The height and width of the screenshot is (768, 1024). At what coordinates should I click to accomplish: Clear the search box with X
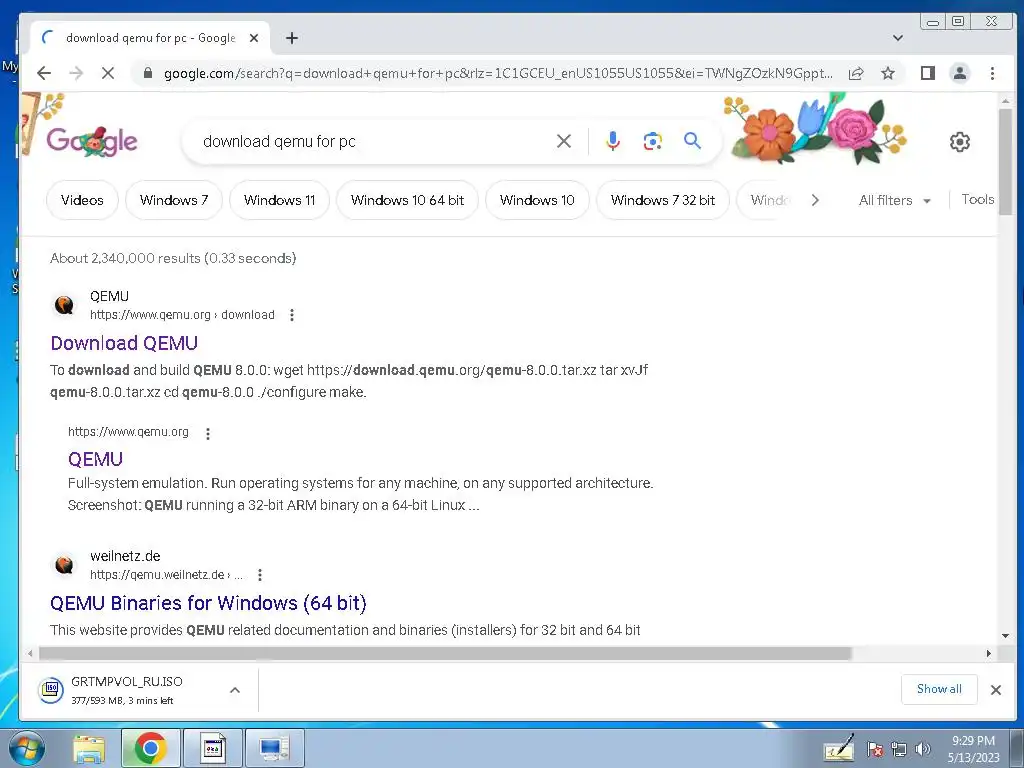tap(564, 141)
